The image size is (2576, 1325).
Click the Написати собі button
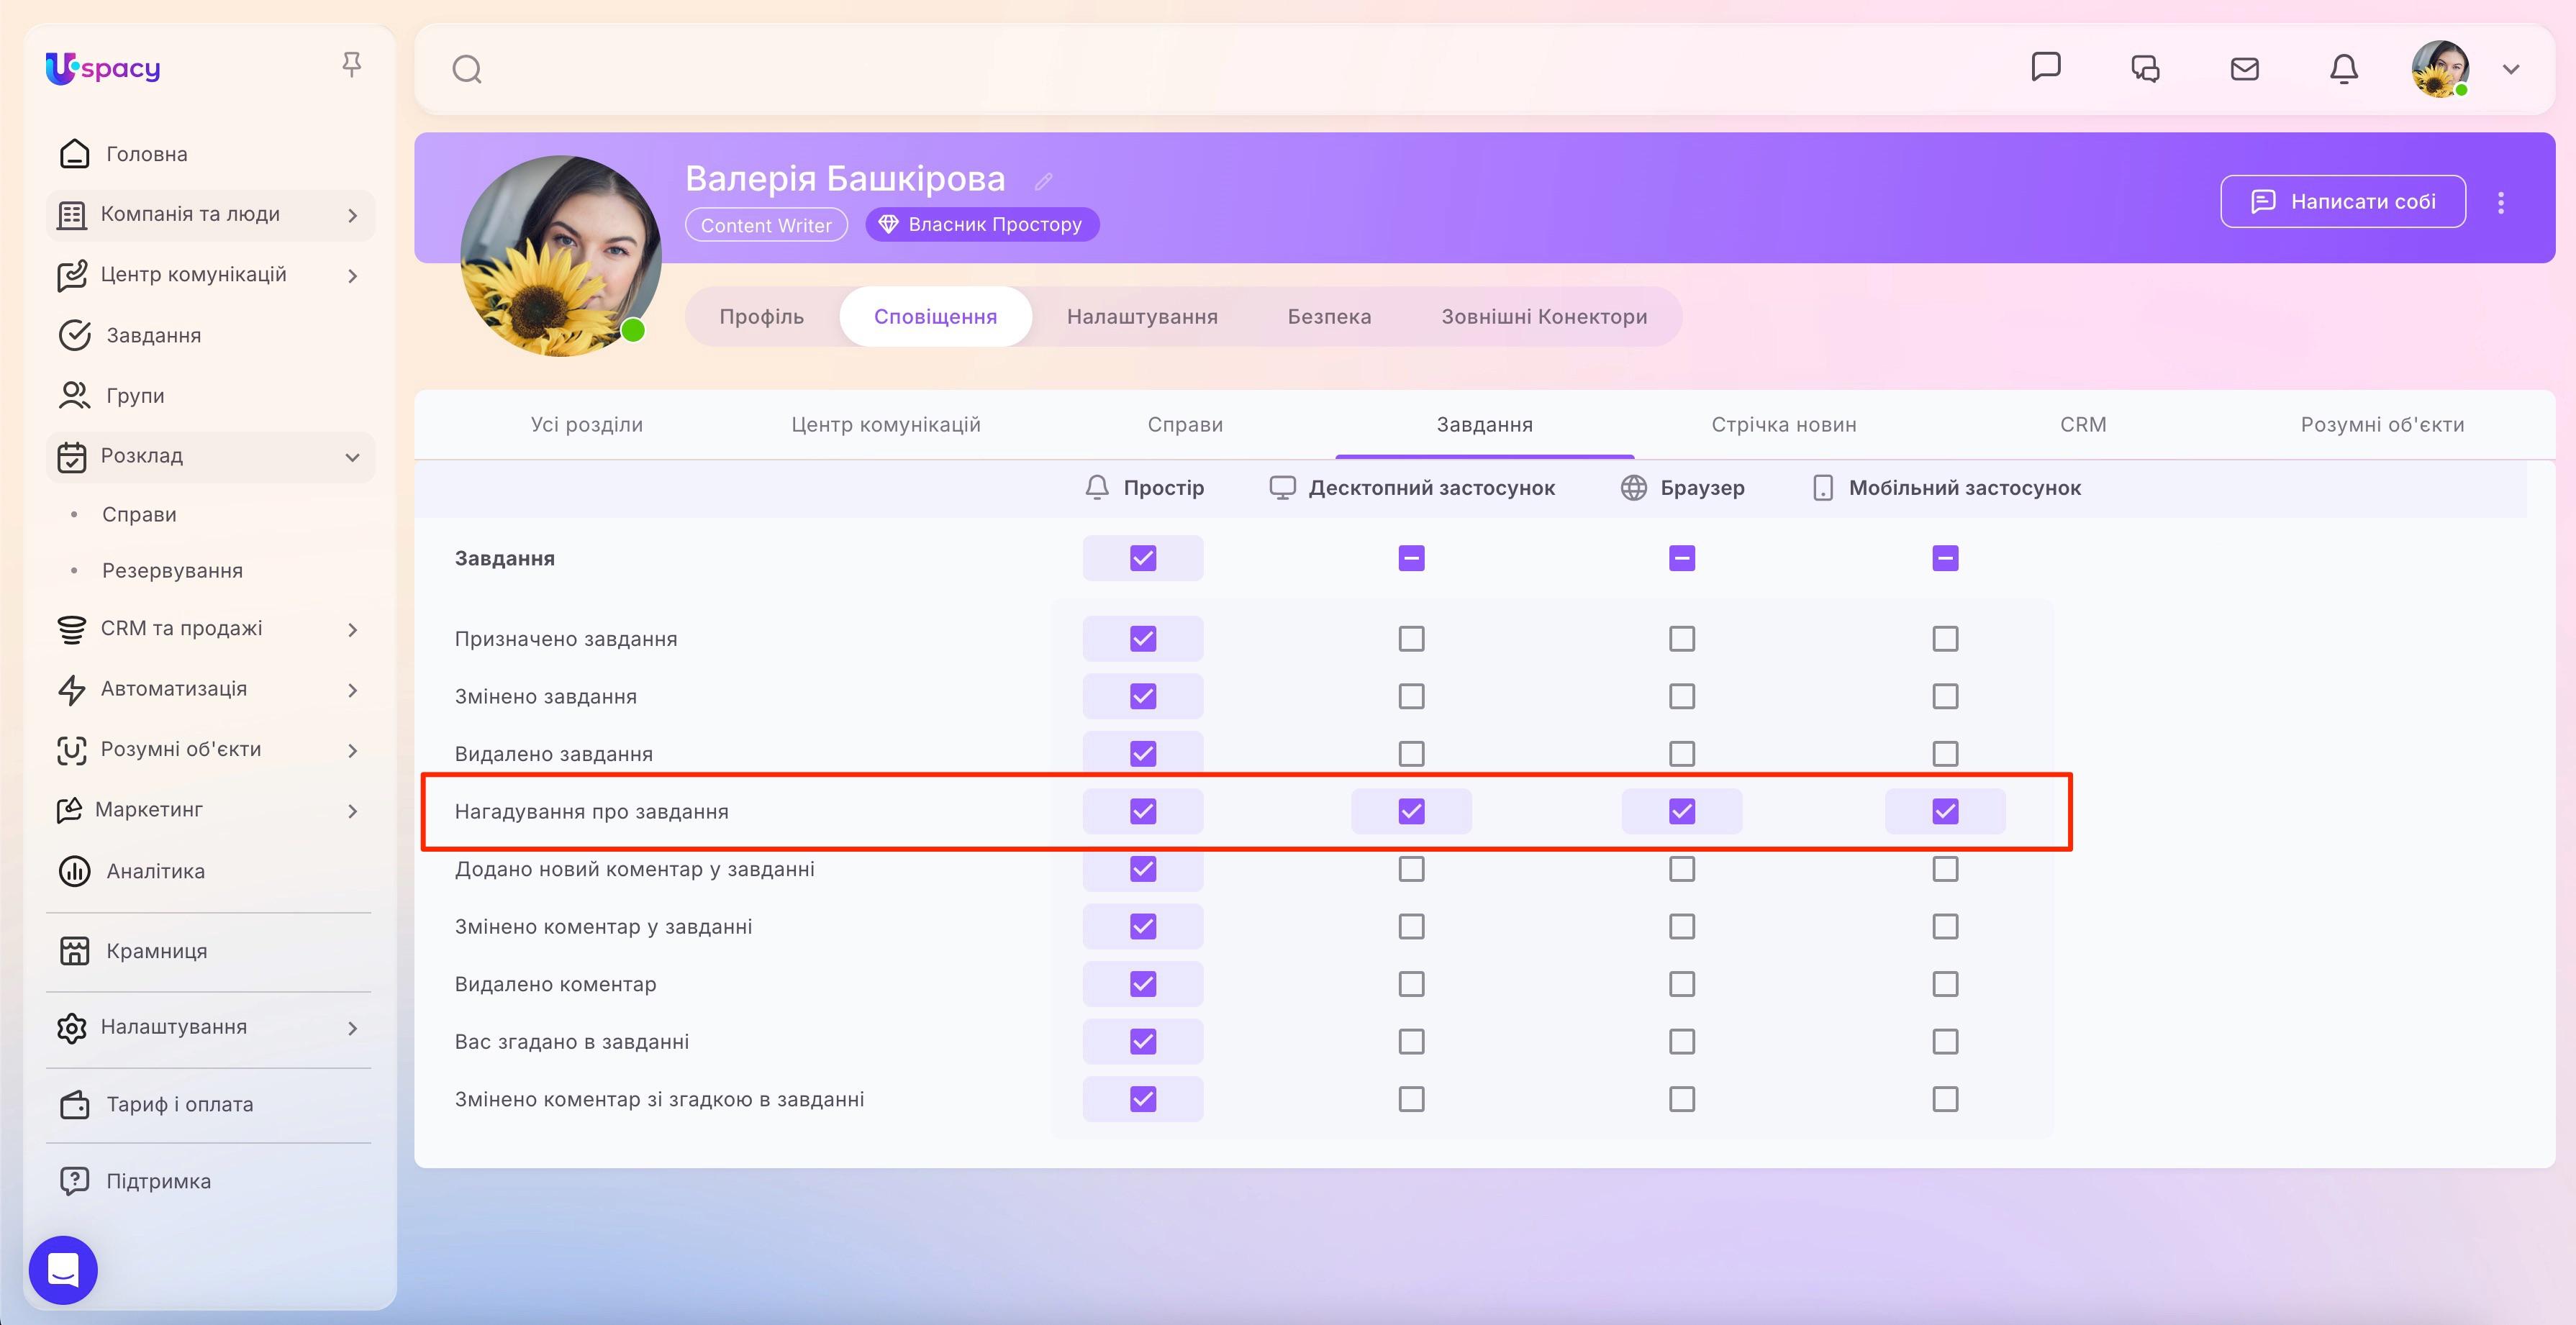pyautogui.click(x=2343, y=202)
